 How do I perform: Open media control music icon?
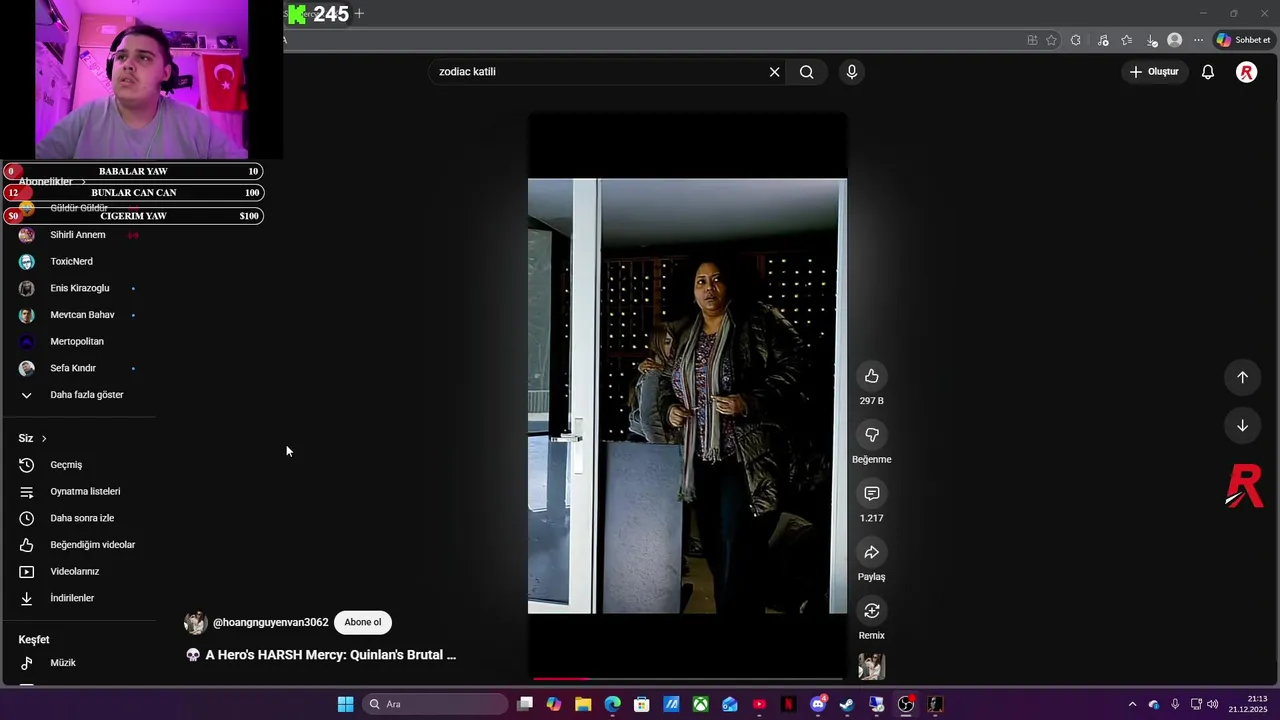point(1103,40)
